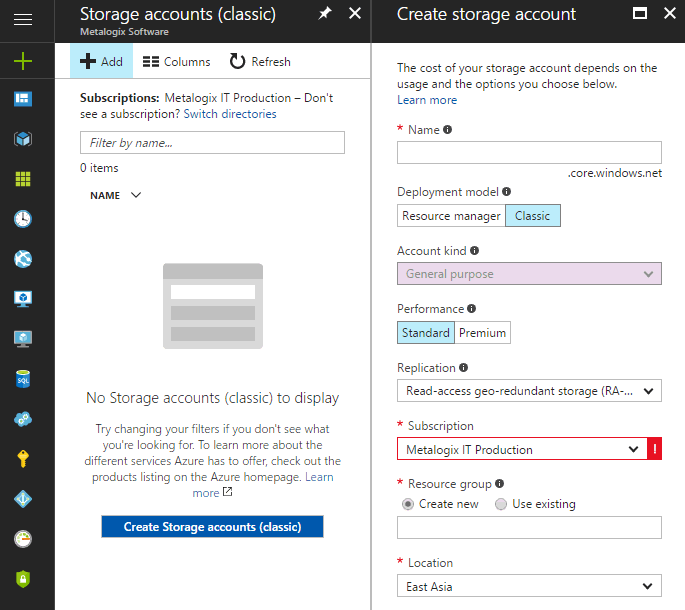
Task: Open the blue diamond Active Directory icon
Action: pyautogui.click(x=23, y=499)
